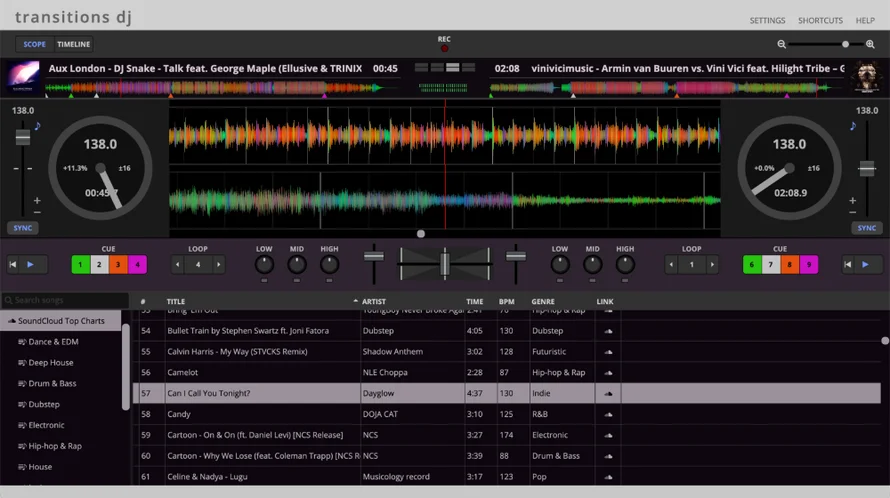Sort list by TIME column

(x=475, y=302)
